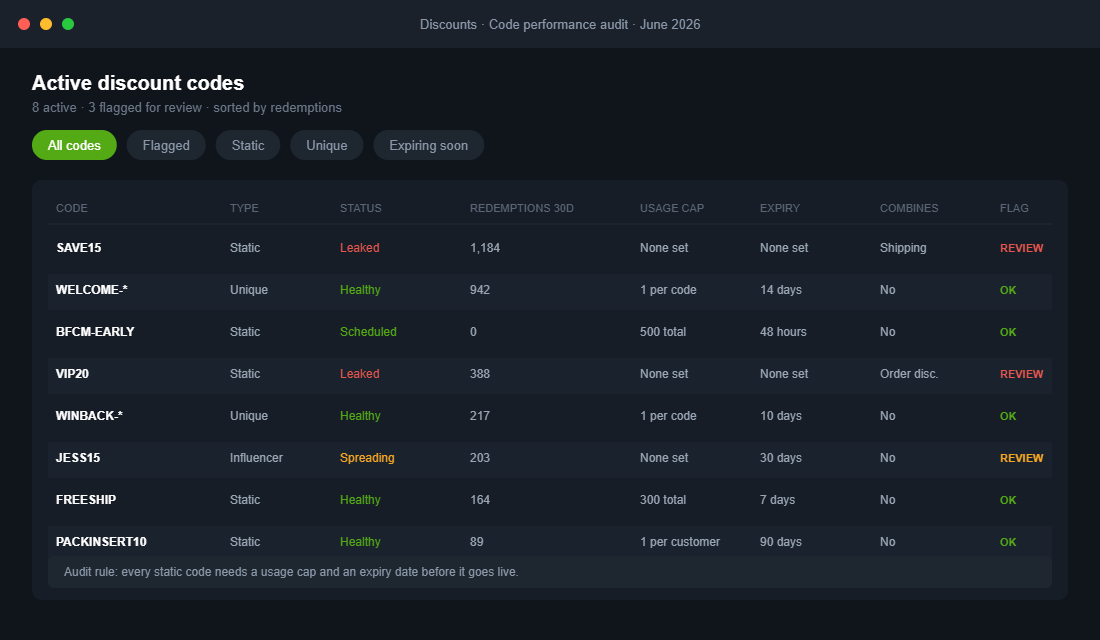
Task: Click the USAGE CAP column header
Action: [672, 208]
